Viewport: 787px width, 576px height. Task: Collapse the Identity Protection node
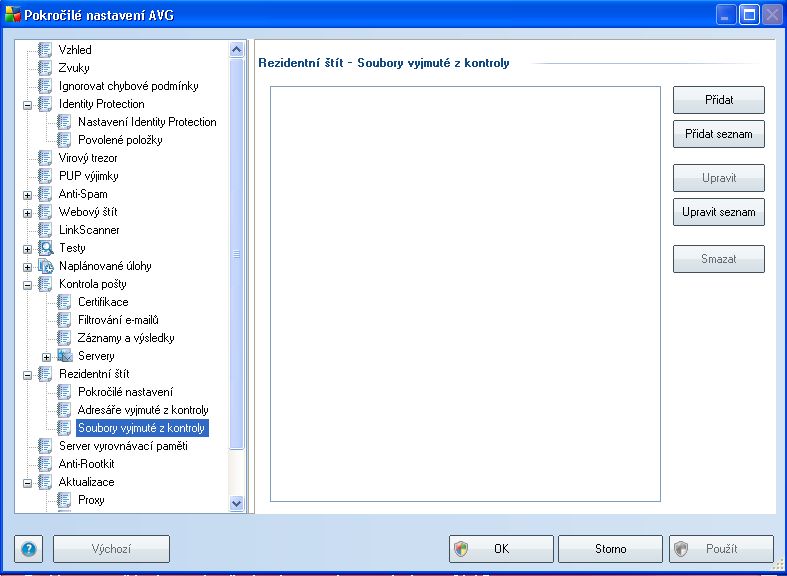pos(28,105)
